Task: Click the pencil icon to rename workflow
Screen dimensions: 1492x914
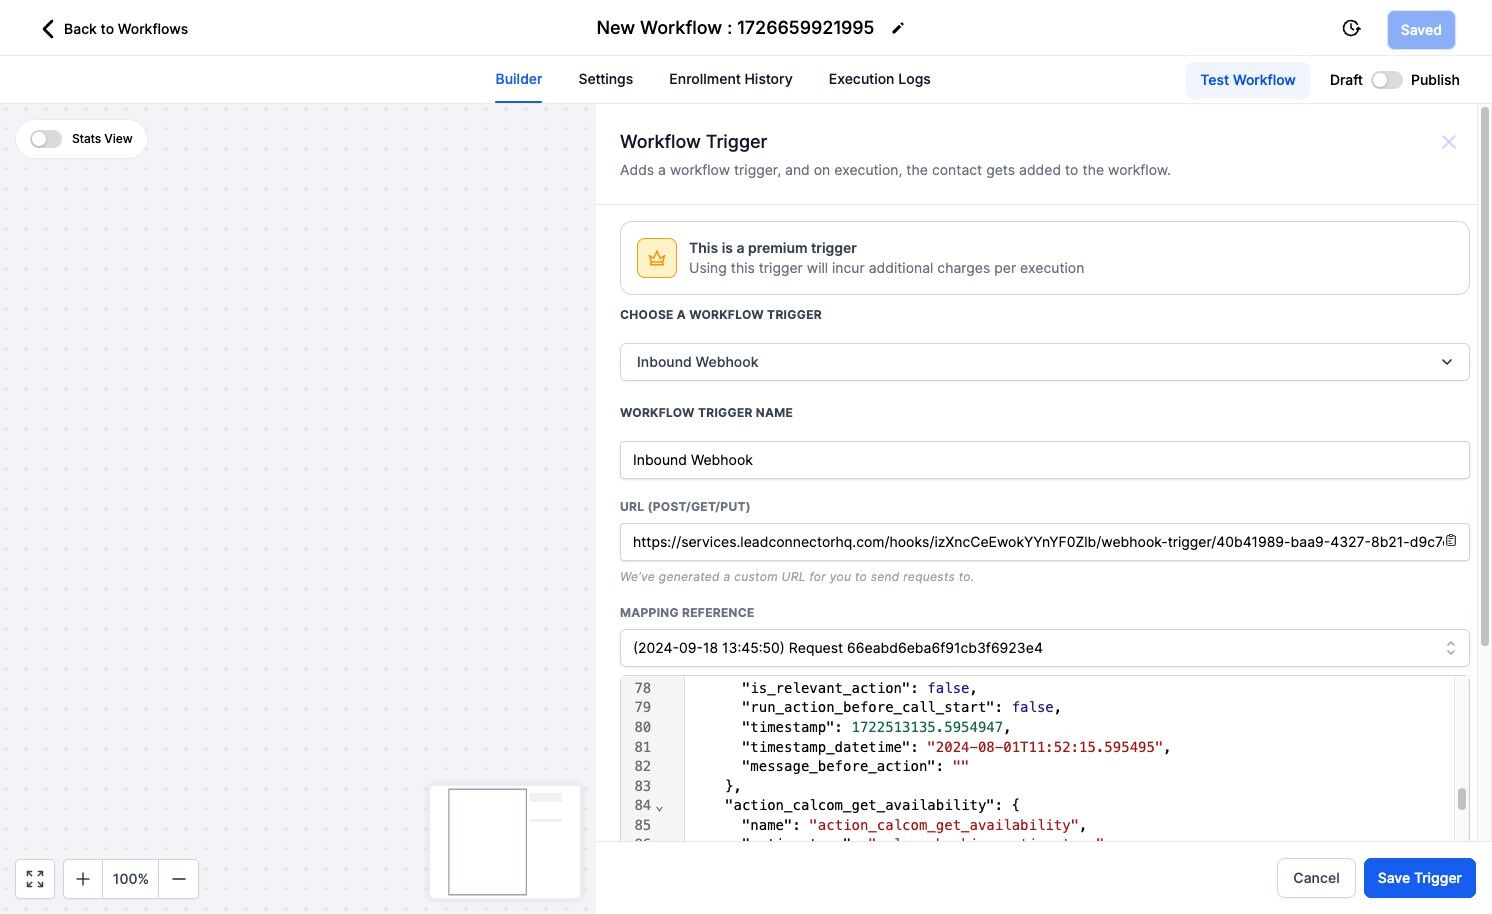Action: (898, 28)
